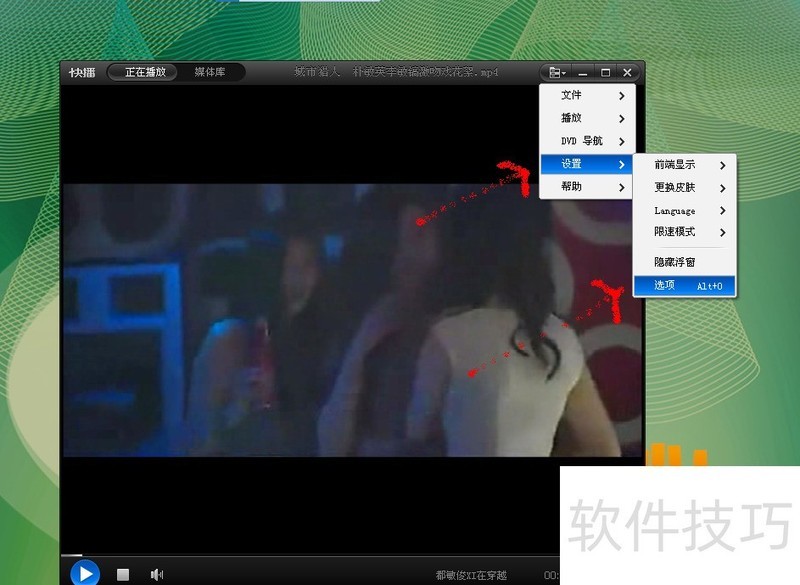Stop playback with the square Stop icon
The height and width of the screenshot is (585, 800).
123,574
